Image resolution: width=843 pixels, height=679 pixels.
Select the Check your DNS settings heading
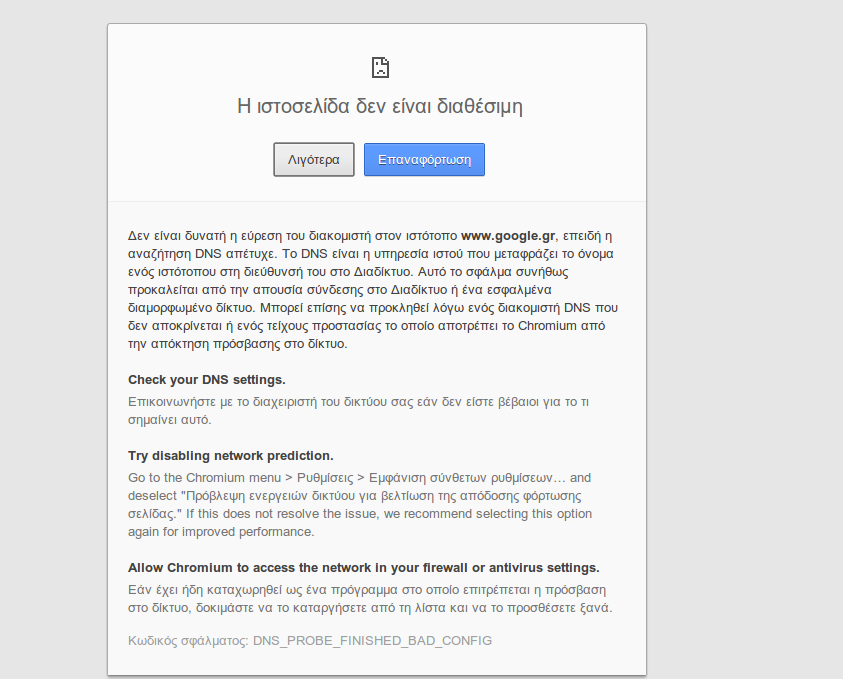click(207, 380)
